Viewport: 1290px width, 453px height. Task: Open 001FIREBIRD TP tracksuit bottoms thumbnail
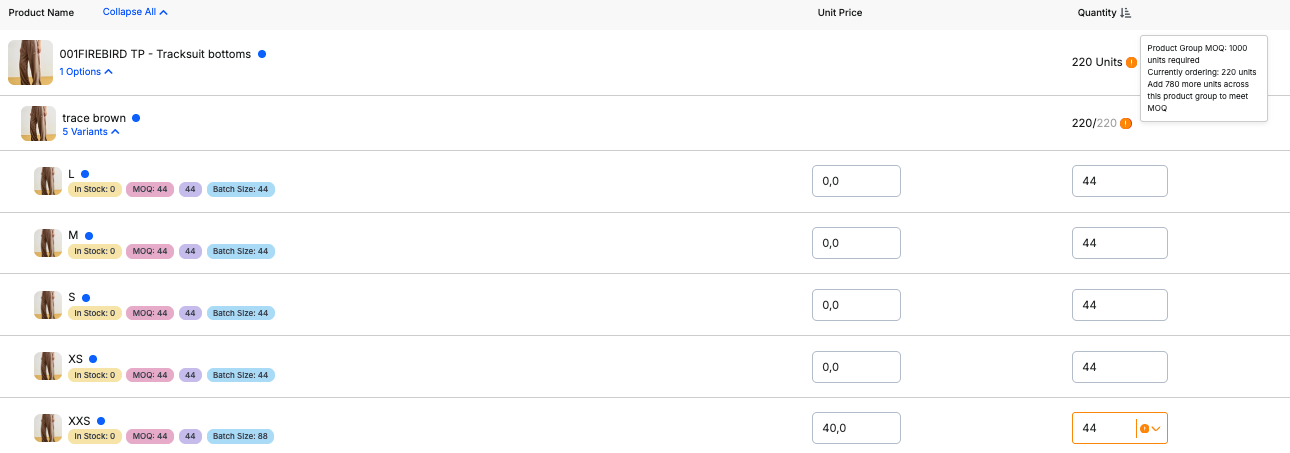[30, 62]
